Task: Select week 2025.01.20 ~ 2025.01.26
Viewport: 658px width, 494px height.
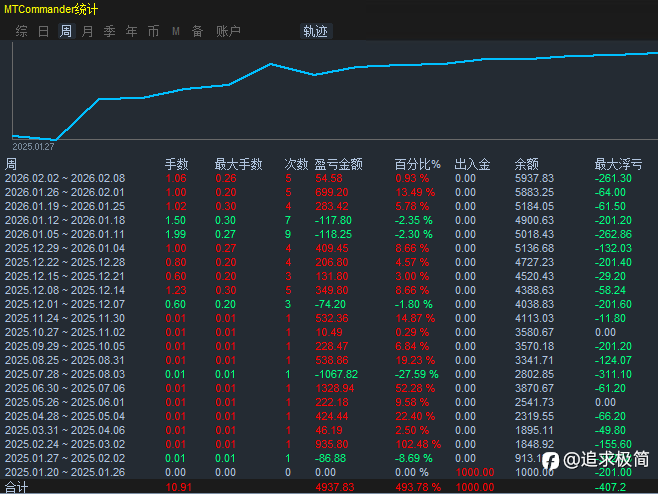Action: [x=65, y=472]
